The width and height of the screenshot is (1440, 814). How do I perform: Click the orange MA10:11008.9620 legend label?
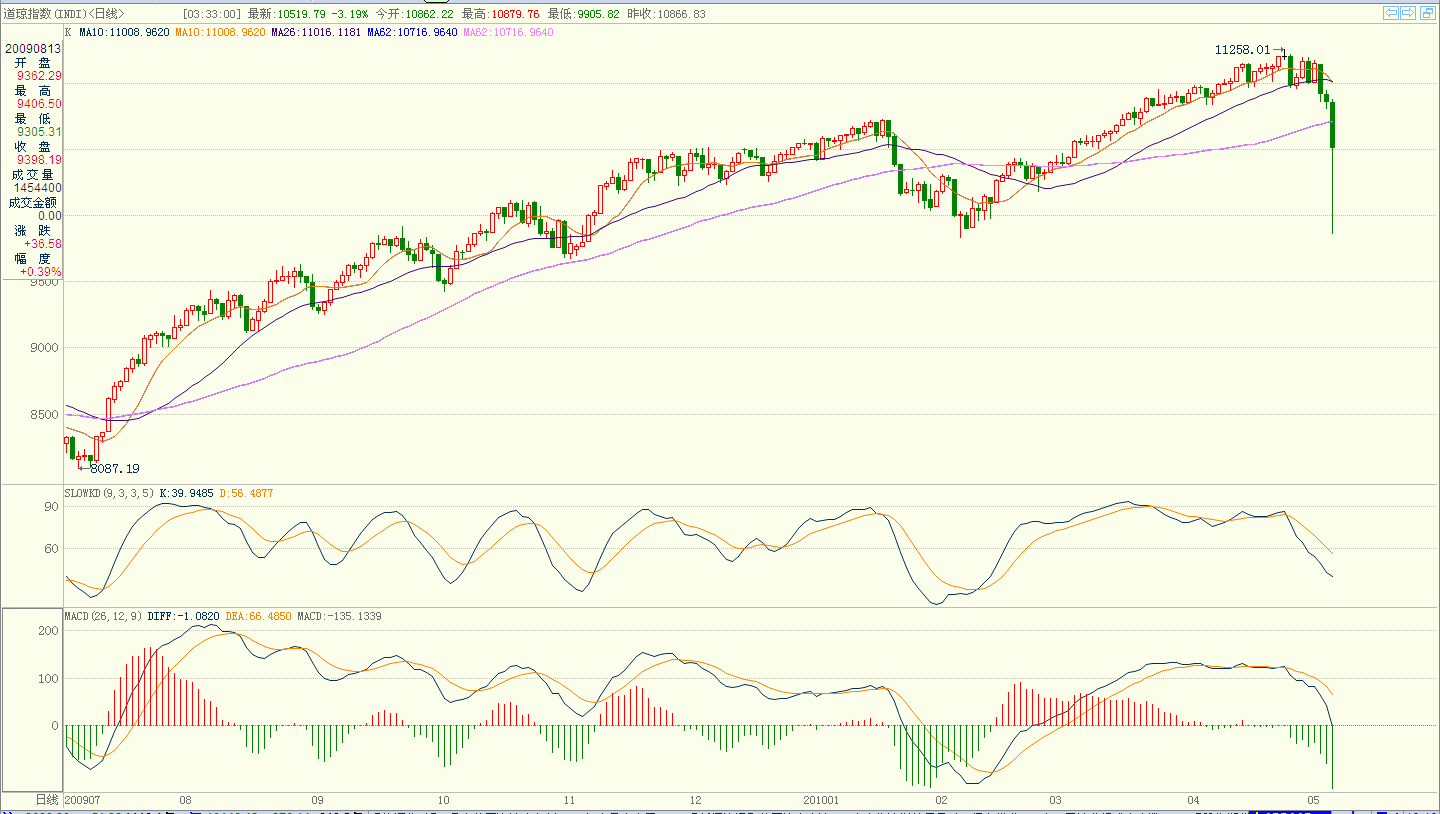[x=220, y=32]
